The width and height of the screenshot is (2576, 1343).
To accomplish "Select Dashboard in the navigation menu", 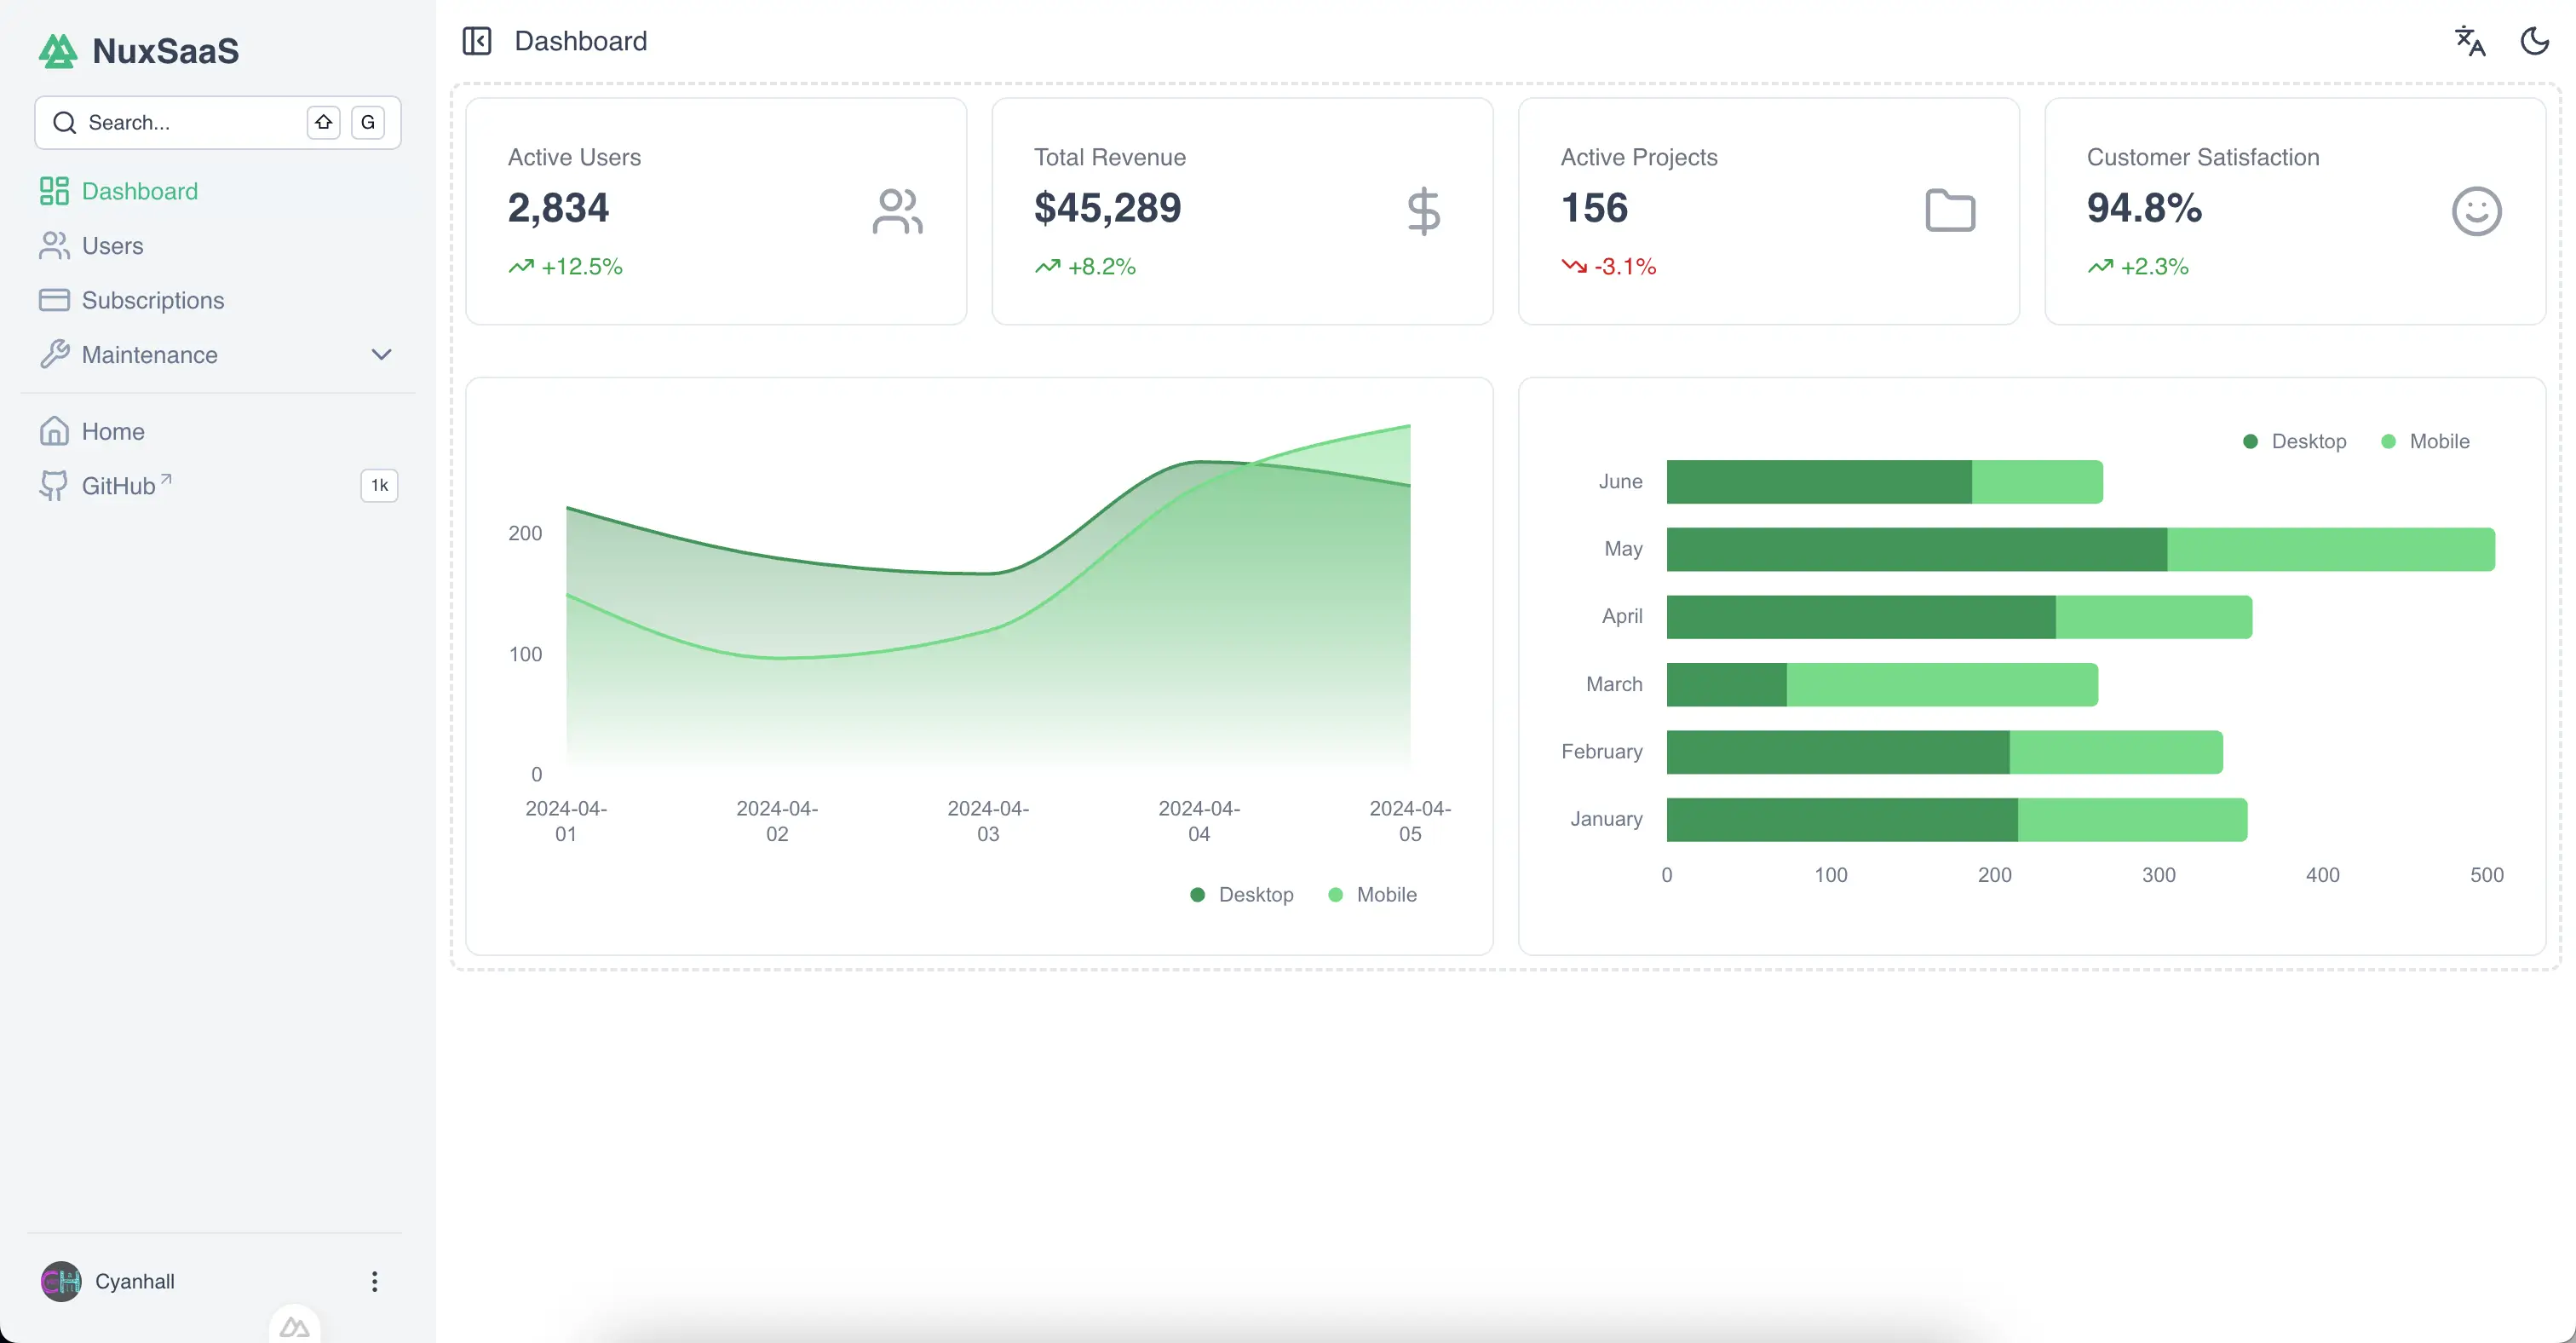I will click(x=138, y=191).
